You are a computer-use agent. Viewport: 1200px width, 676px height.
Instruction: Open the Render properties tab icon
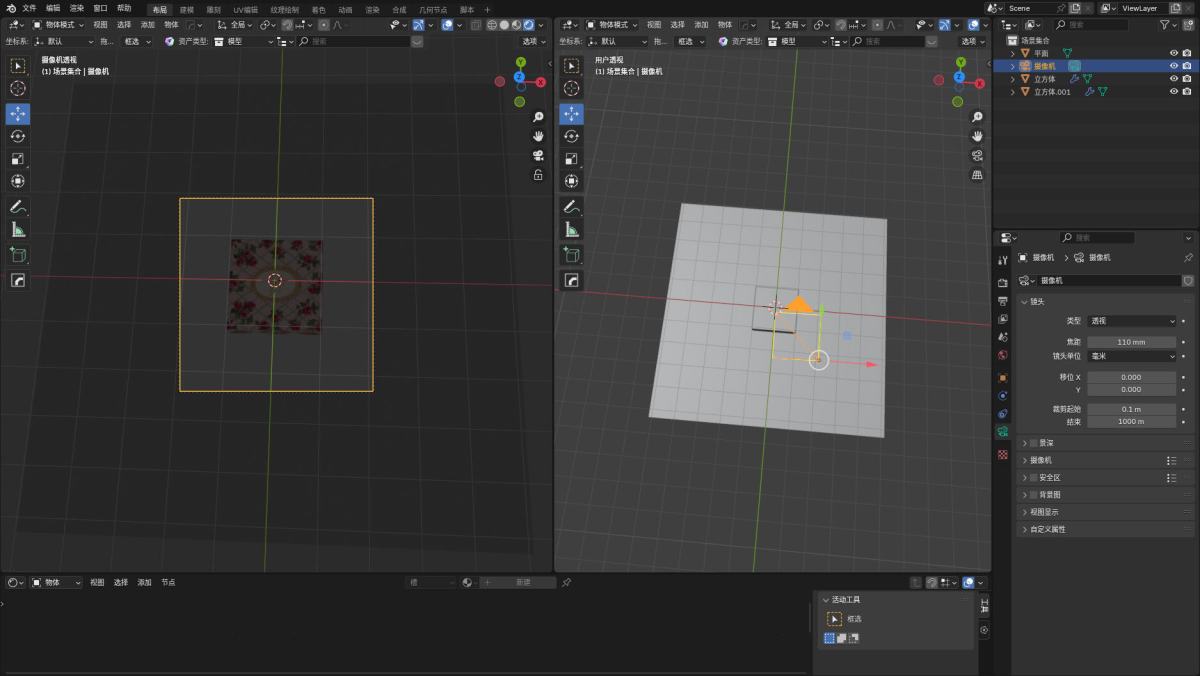click(x=1003, y=283)
